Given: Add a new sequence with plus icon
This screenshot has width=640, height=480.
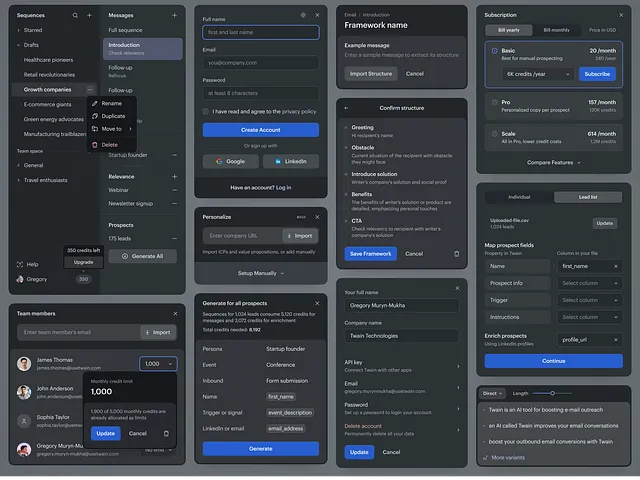Looking at the screenshot, I should [89, 16].
